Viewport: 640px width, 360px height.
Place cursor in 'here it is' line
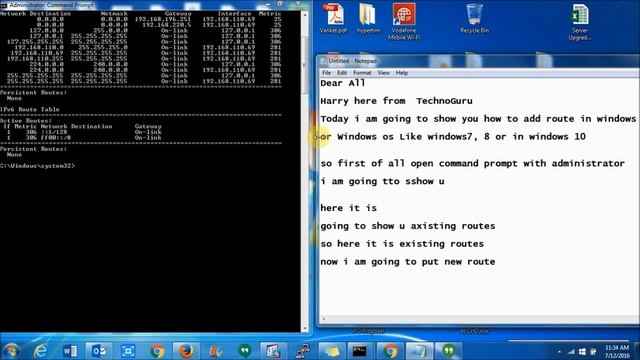349,208
